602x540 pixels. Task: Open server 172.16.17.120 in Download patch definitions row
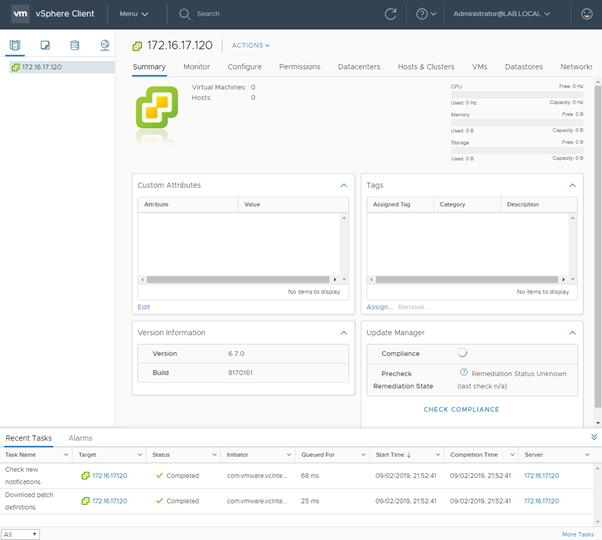pyautogui.click(x=541, y=501)
